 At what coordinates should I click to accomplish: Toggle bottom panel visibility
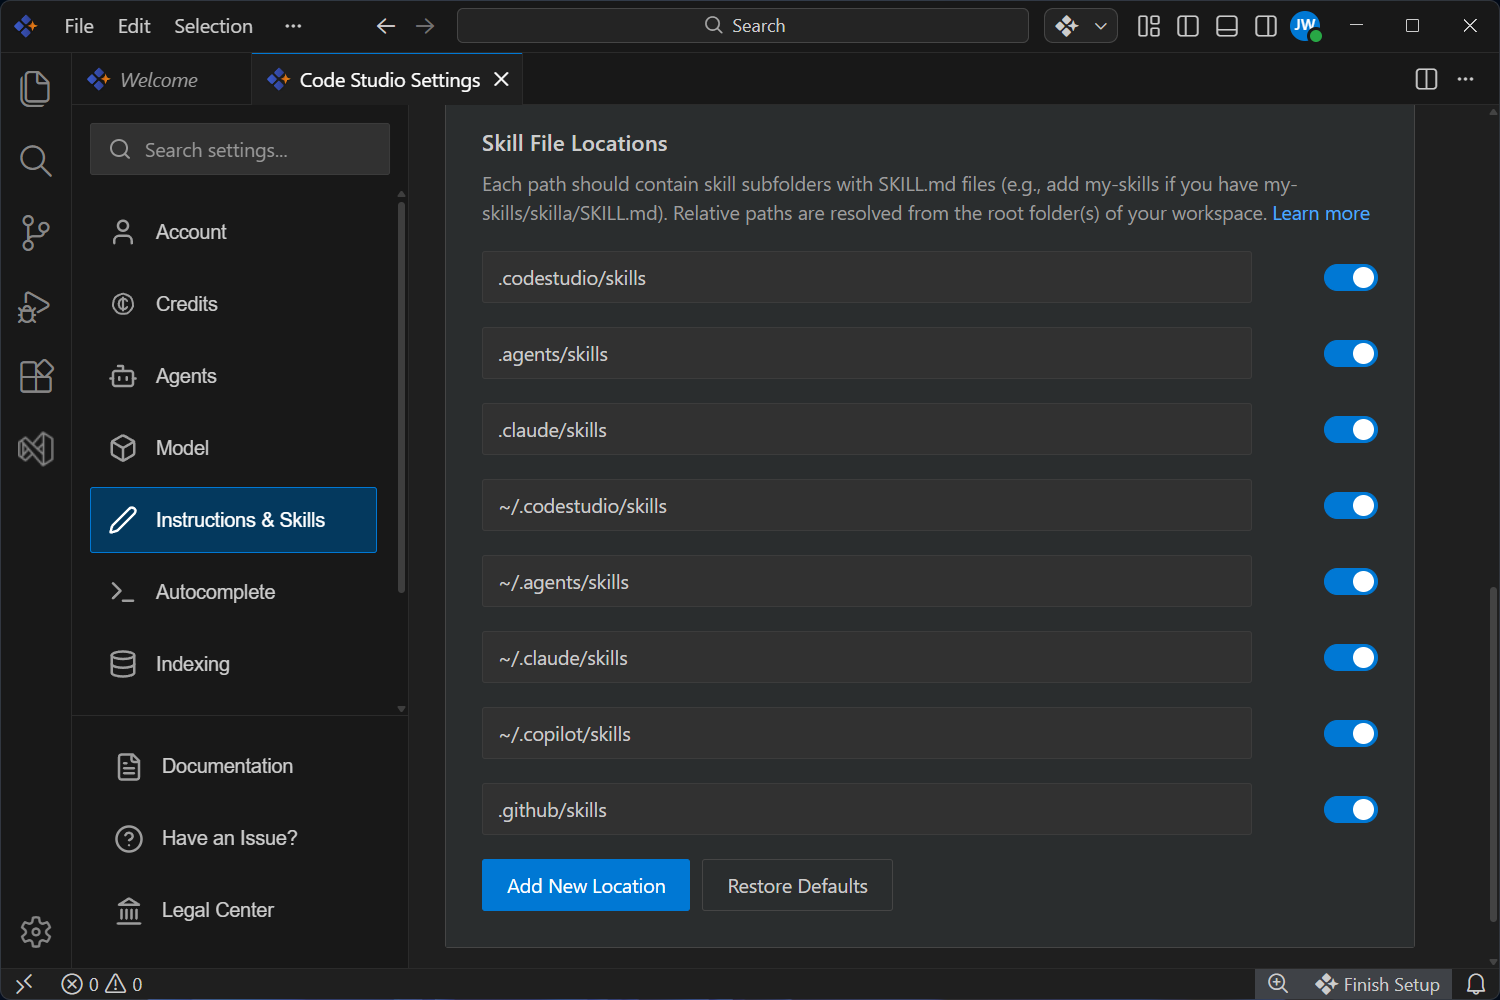[x=1227, y=26]
